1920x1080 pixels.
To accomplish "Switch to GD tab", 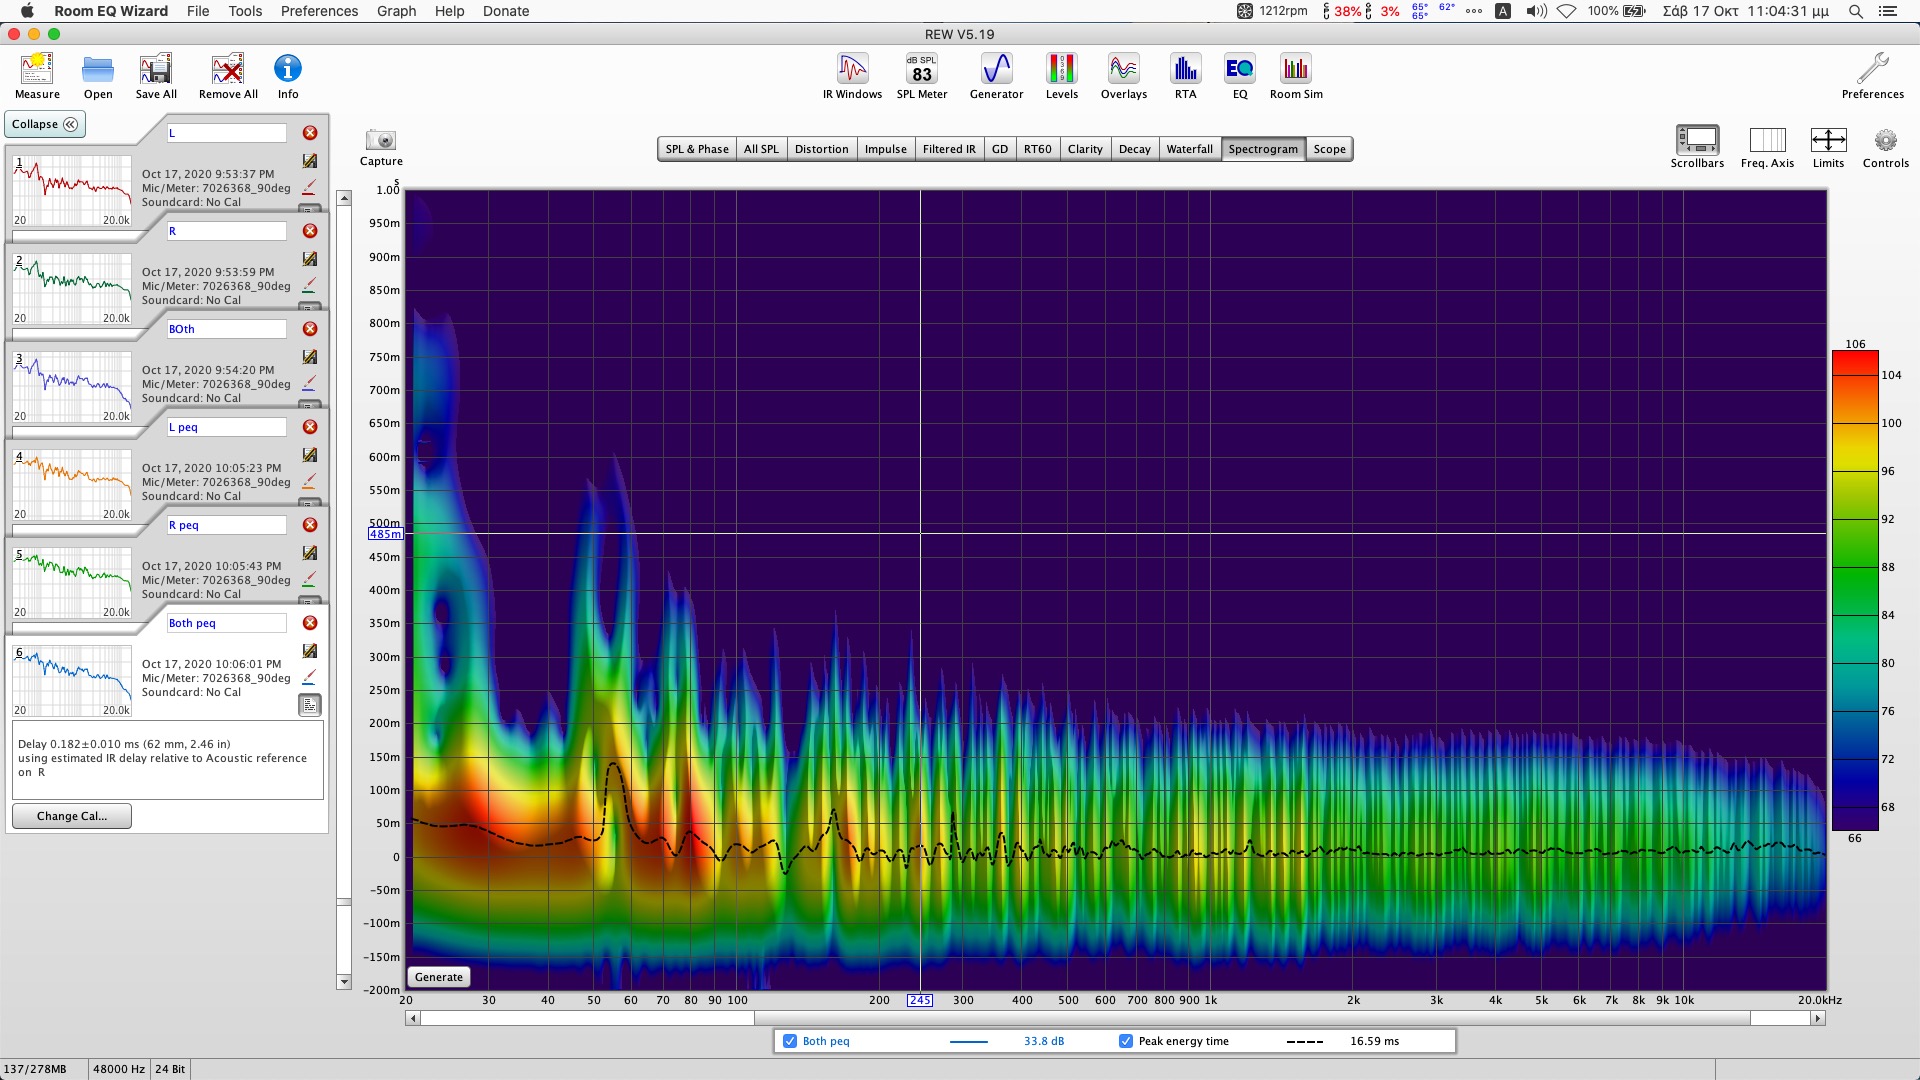I will tap(1000, 149).
